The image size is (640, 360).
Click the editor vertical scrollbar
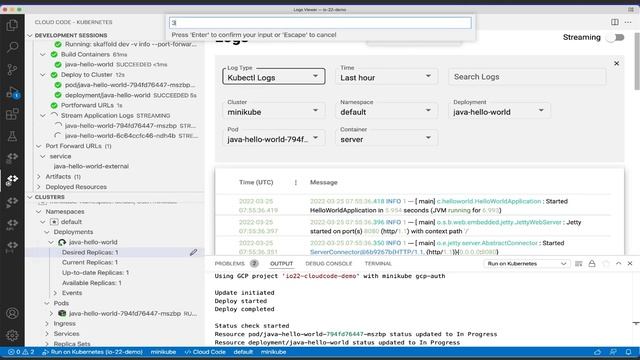636,61
